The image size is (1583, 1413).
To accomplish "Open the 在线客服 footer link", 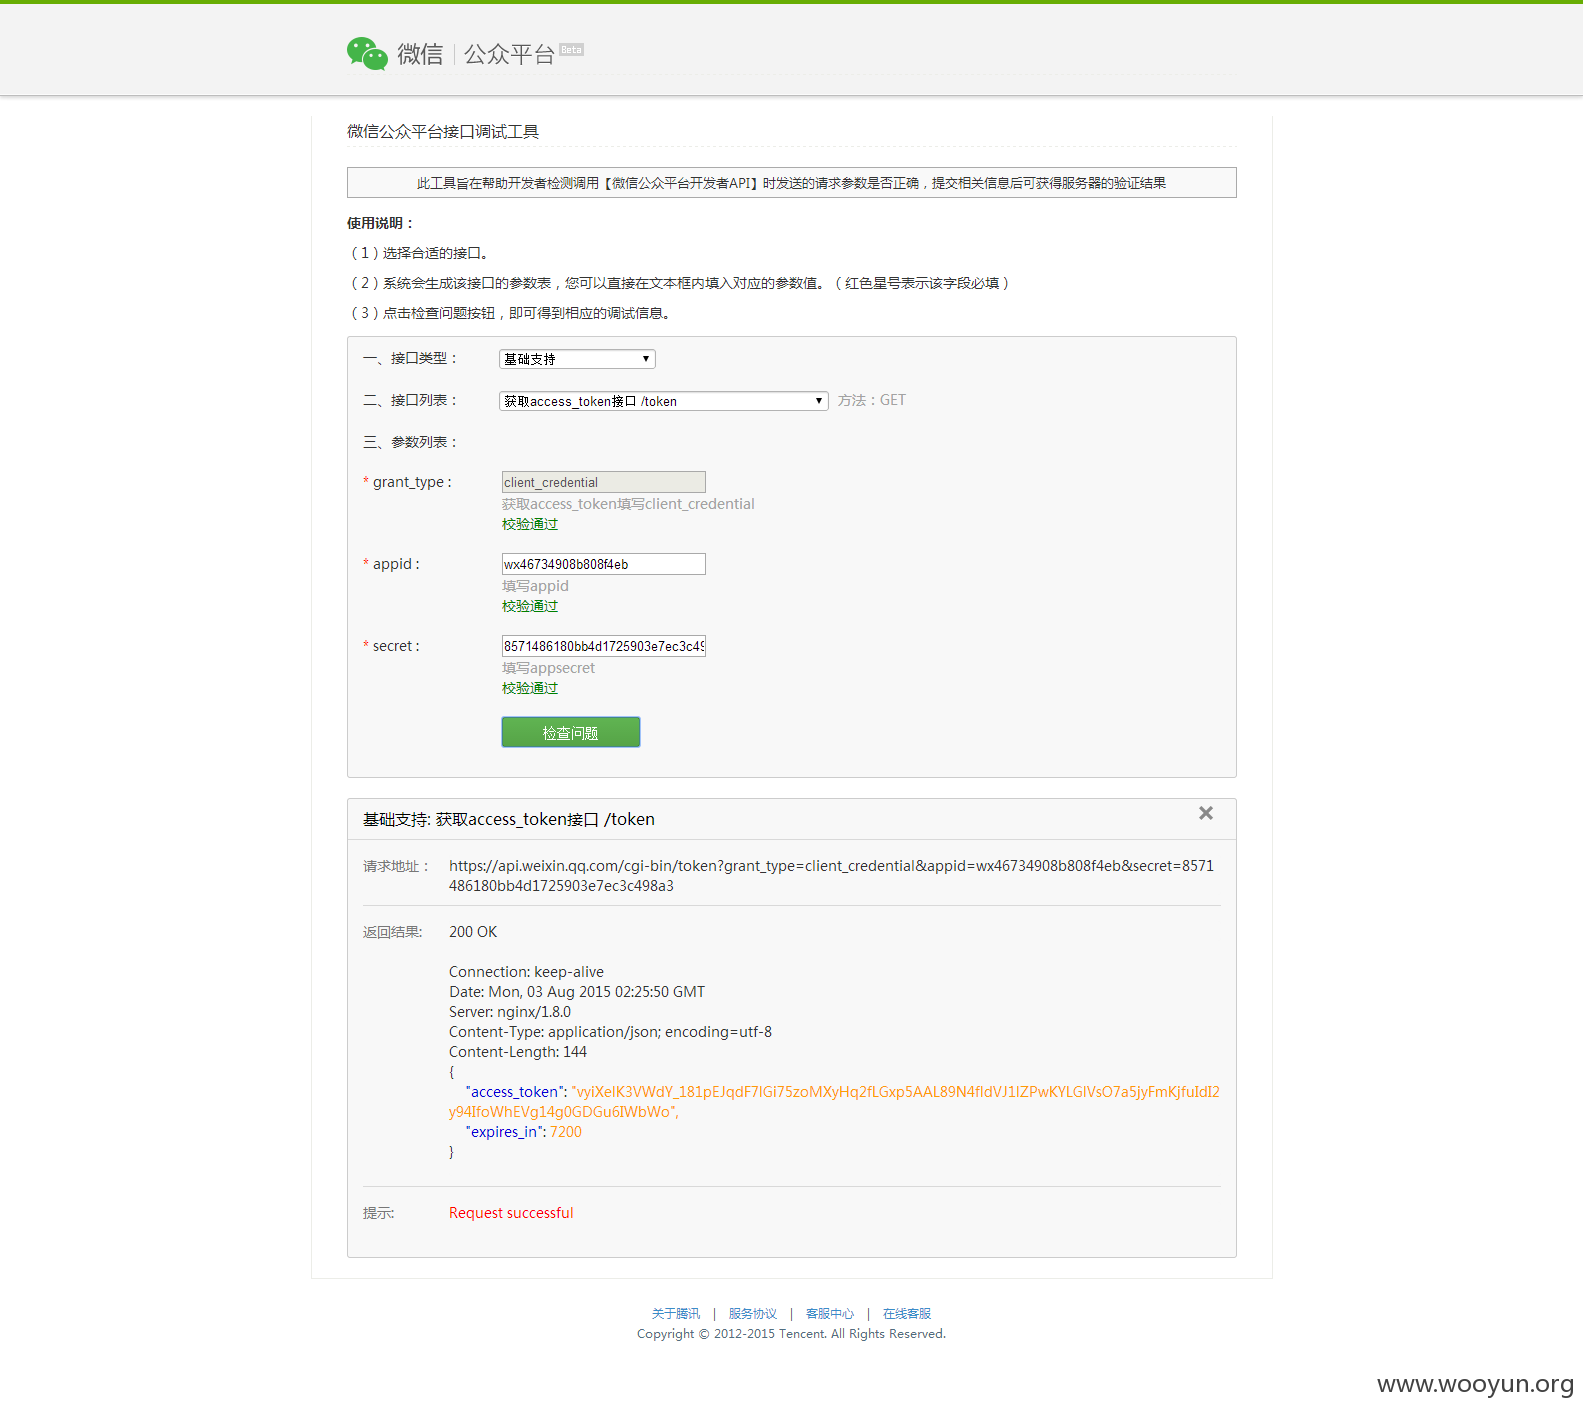I will (x=907, y=1314).
